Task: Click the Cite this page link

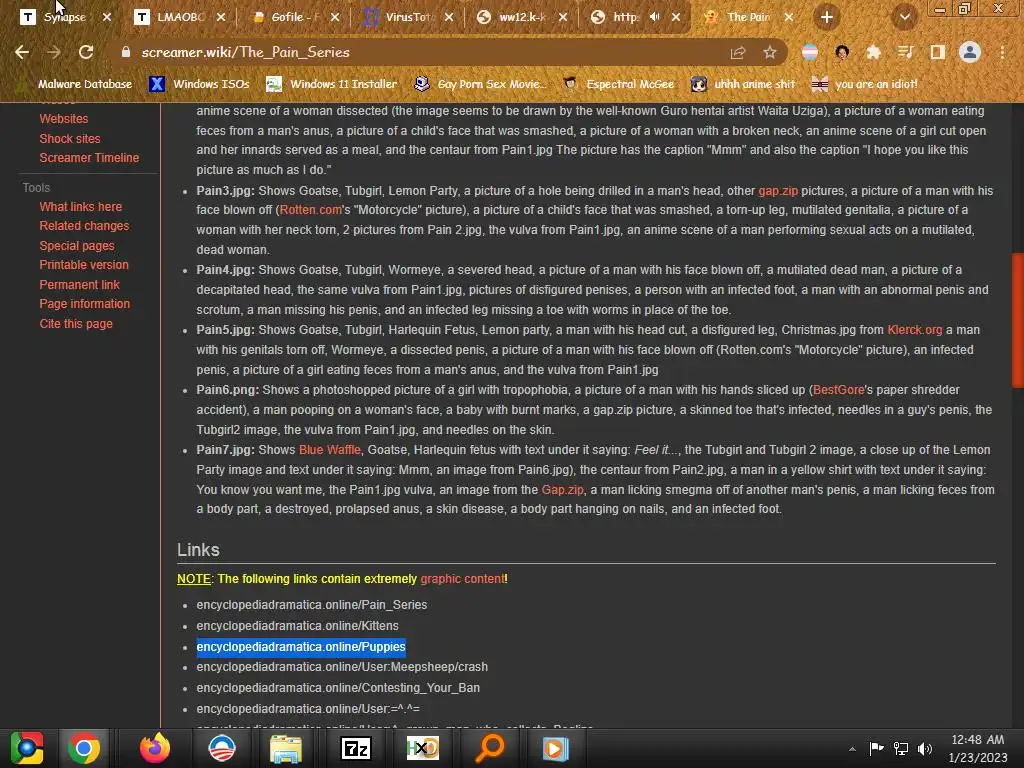Action: (76, 324)
